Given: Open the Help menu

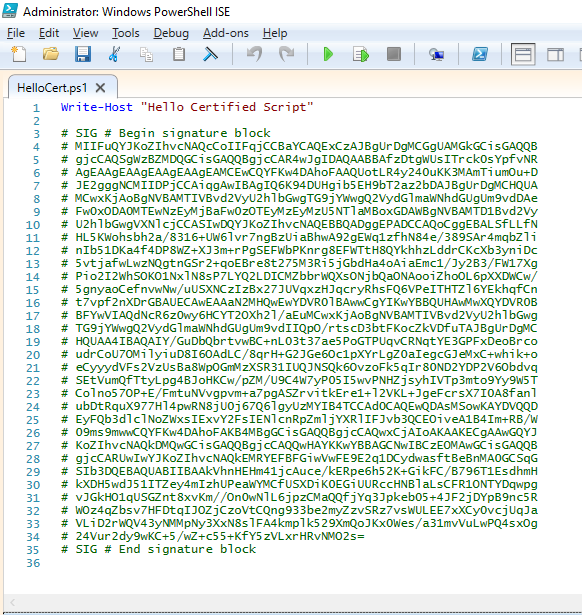Looking at the screenshot, I should pos(275,33).
